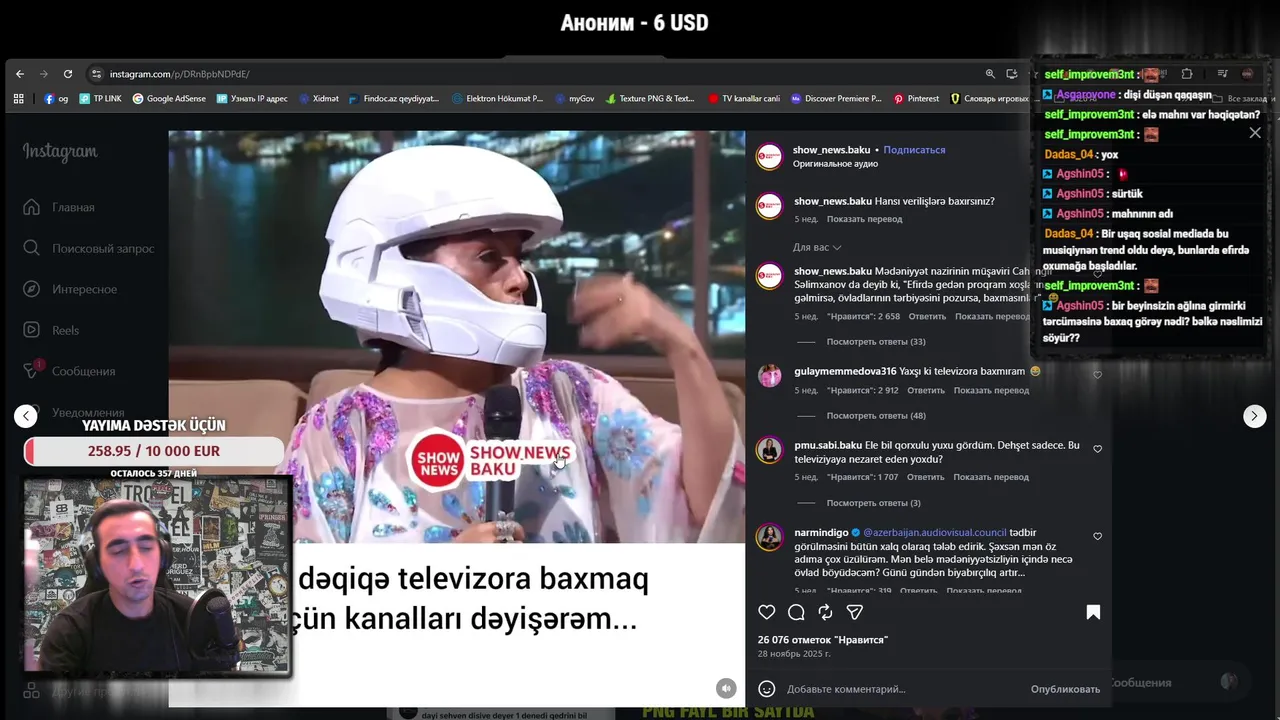Viewport: 1280px width, 720px height.
Task: Reply to pmu.sabi.baku's comment
Action: point(925,478)
